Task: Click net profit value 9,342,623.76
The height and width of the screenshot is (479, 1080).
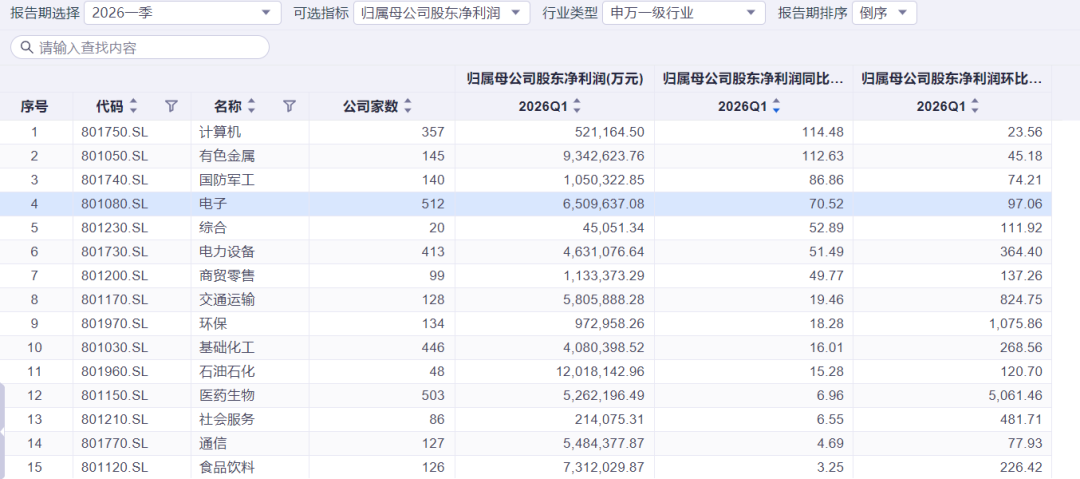Action: [605, 156]
